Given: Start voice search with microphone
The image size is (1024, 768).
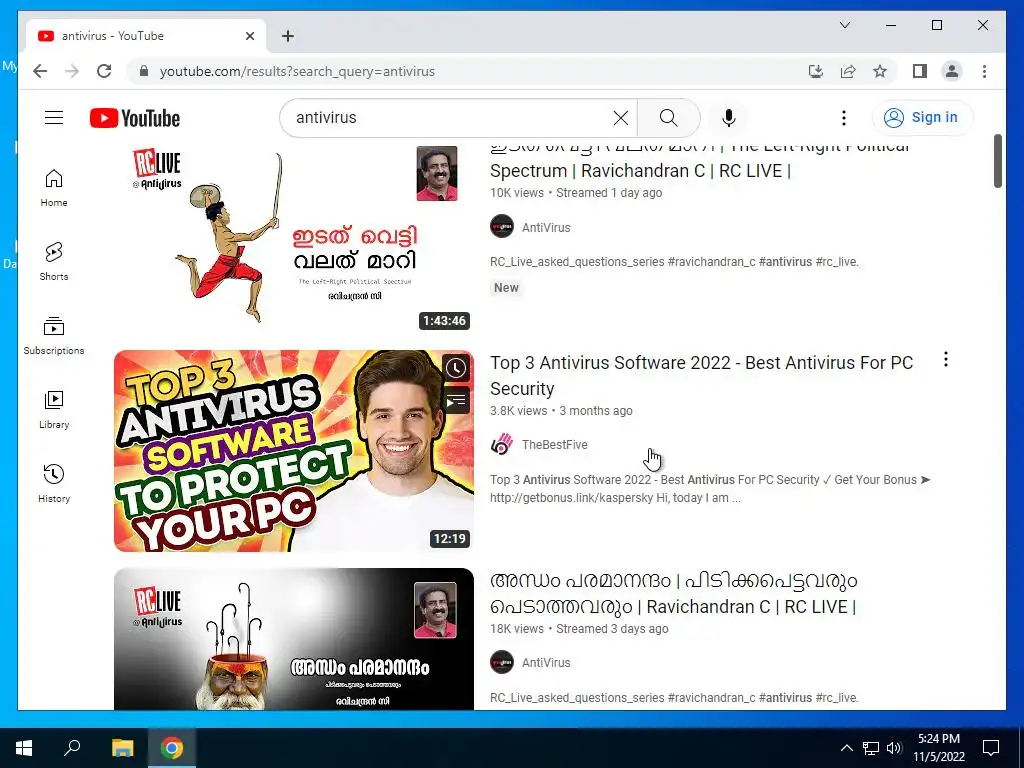Looking at the screenshot, I should coord(729,118).
